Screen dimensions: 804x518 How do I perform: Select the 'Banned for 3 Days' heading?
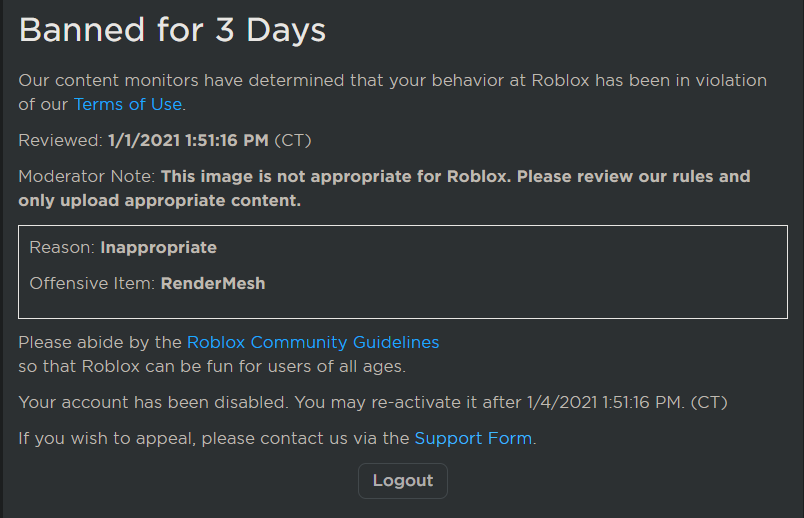coord(172,30)
